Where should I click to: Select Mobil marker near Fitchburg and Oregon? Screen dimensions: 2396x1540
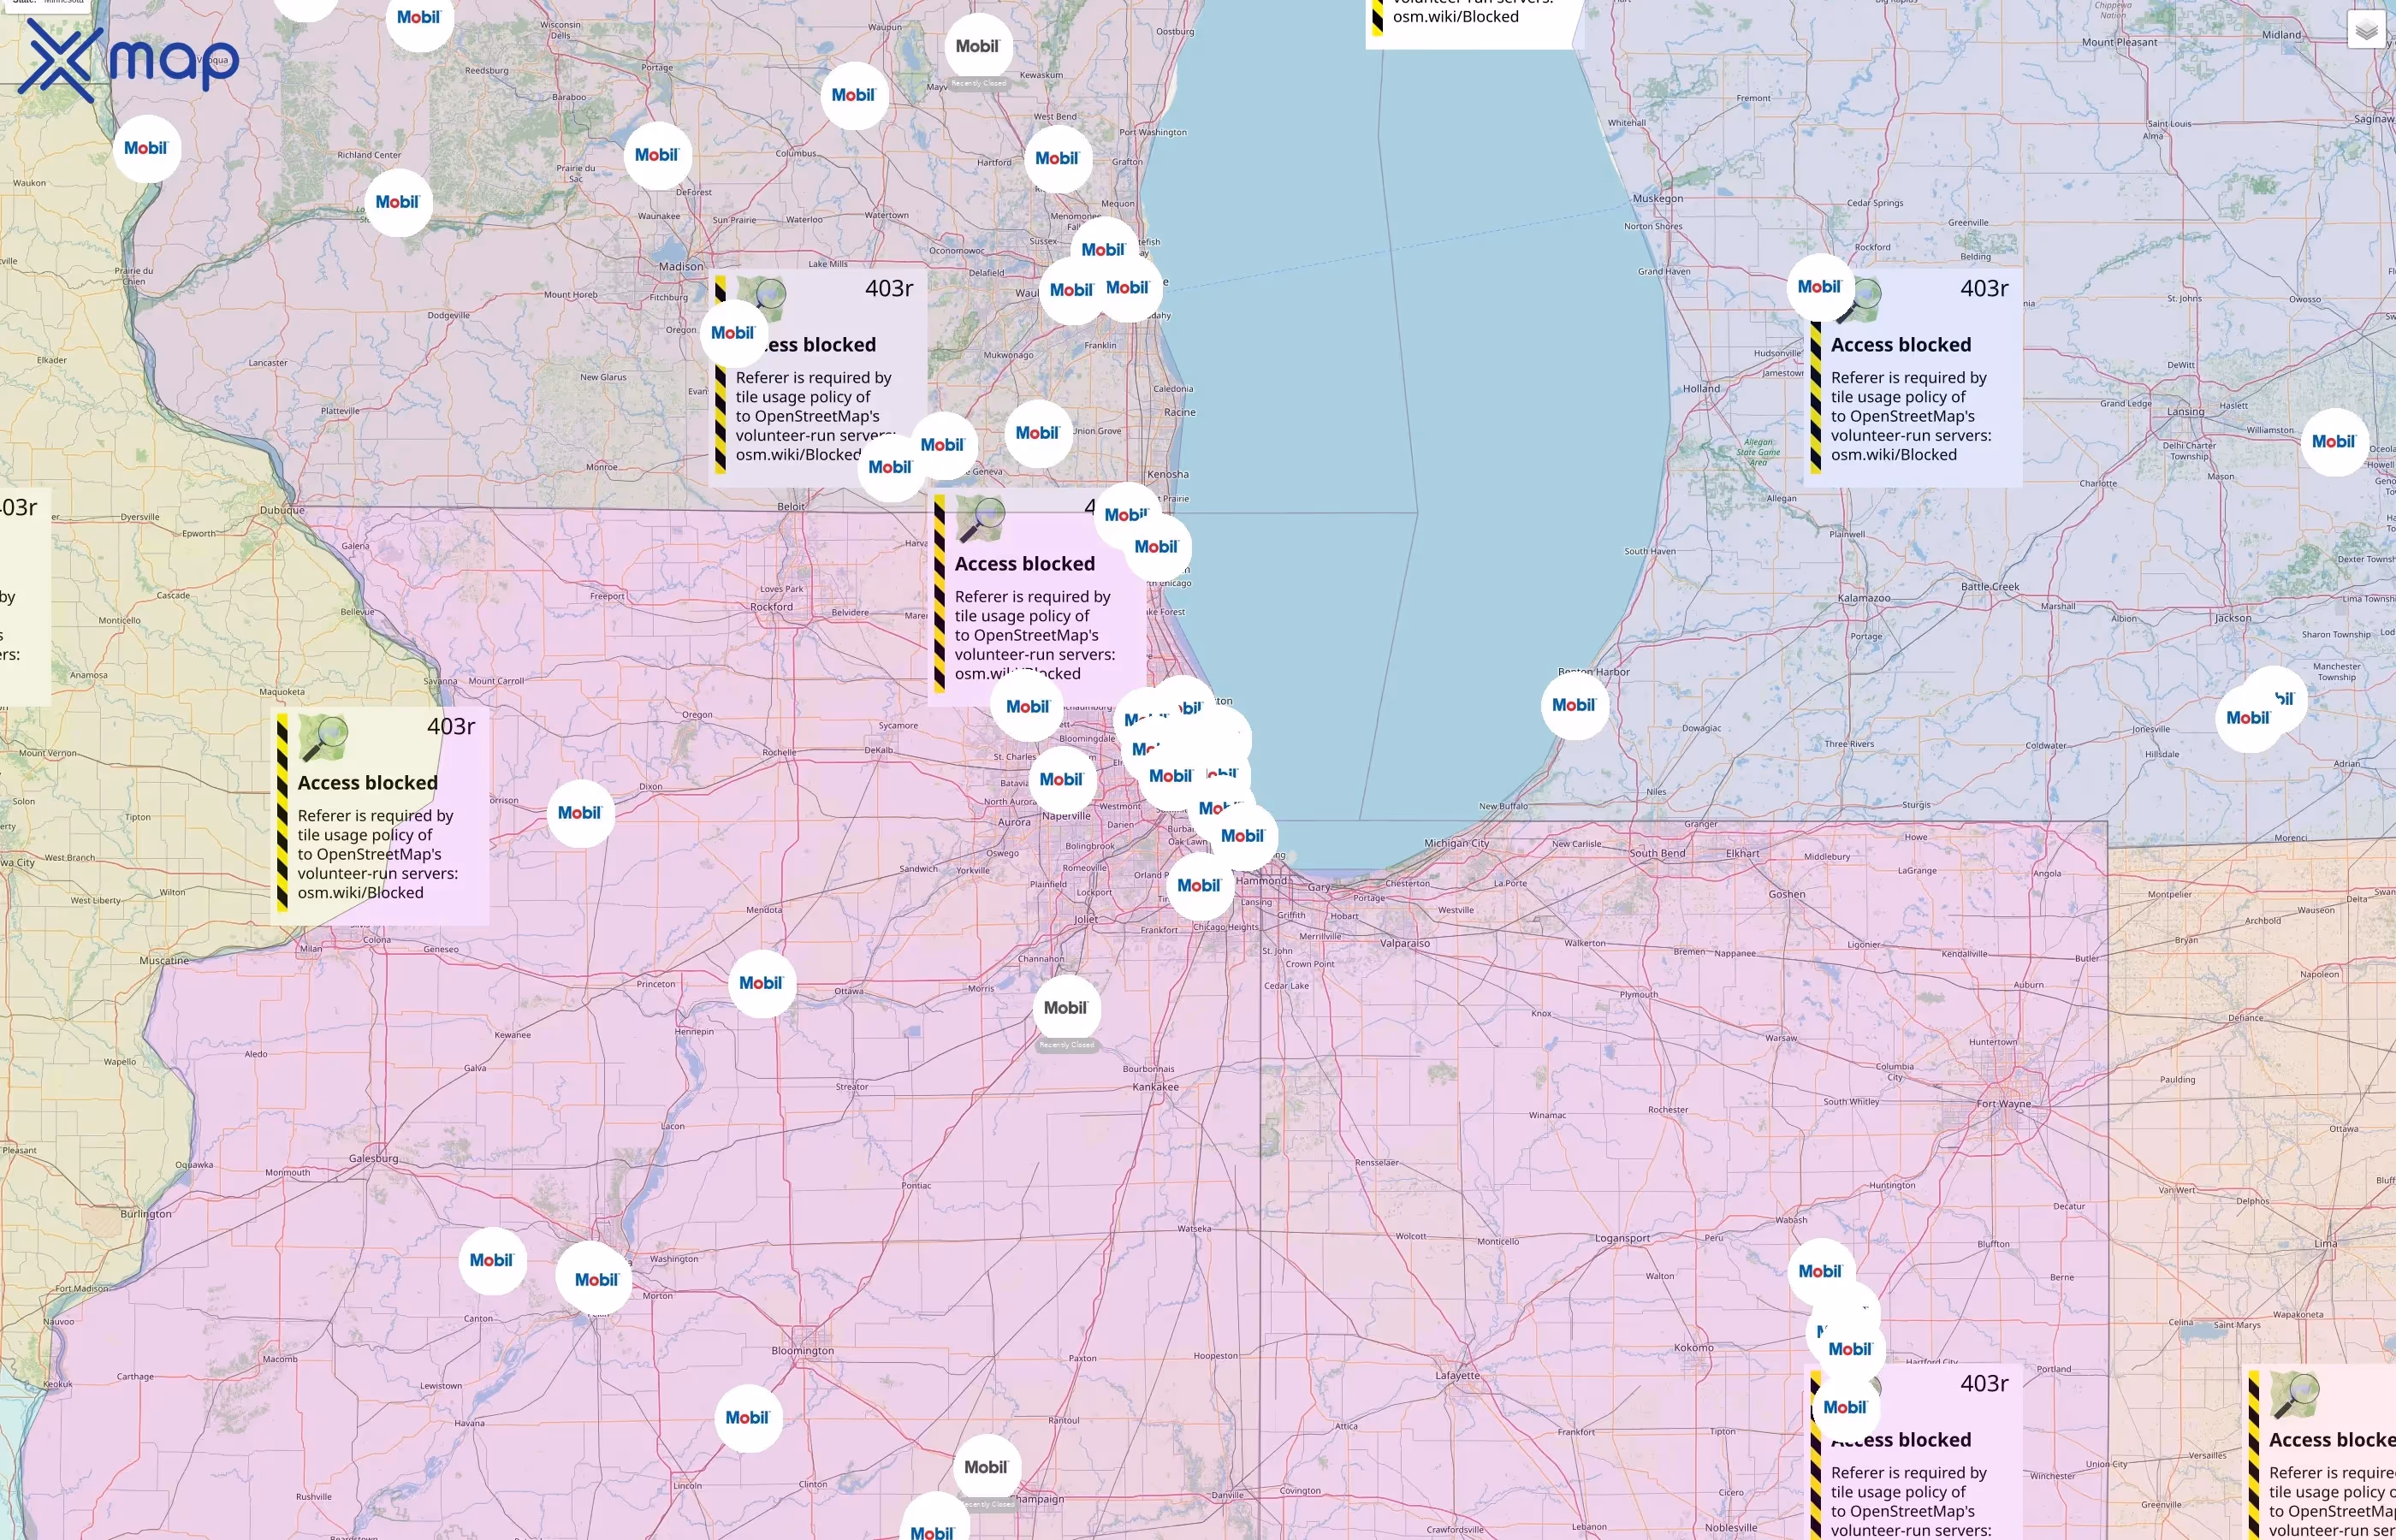click(x=734, y=333)
